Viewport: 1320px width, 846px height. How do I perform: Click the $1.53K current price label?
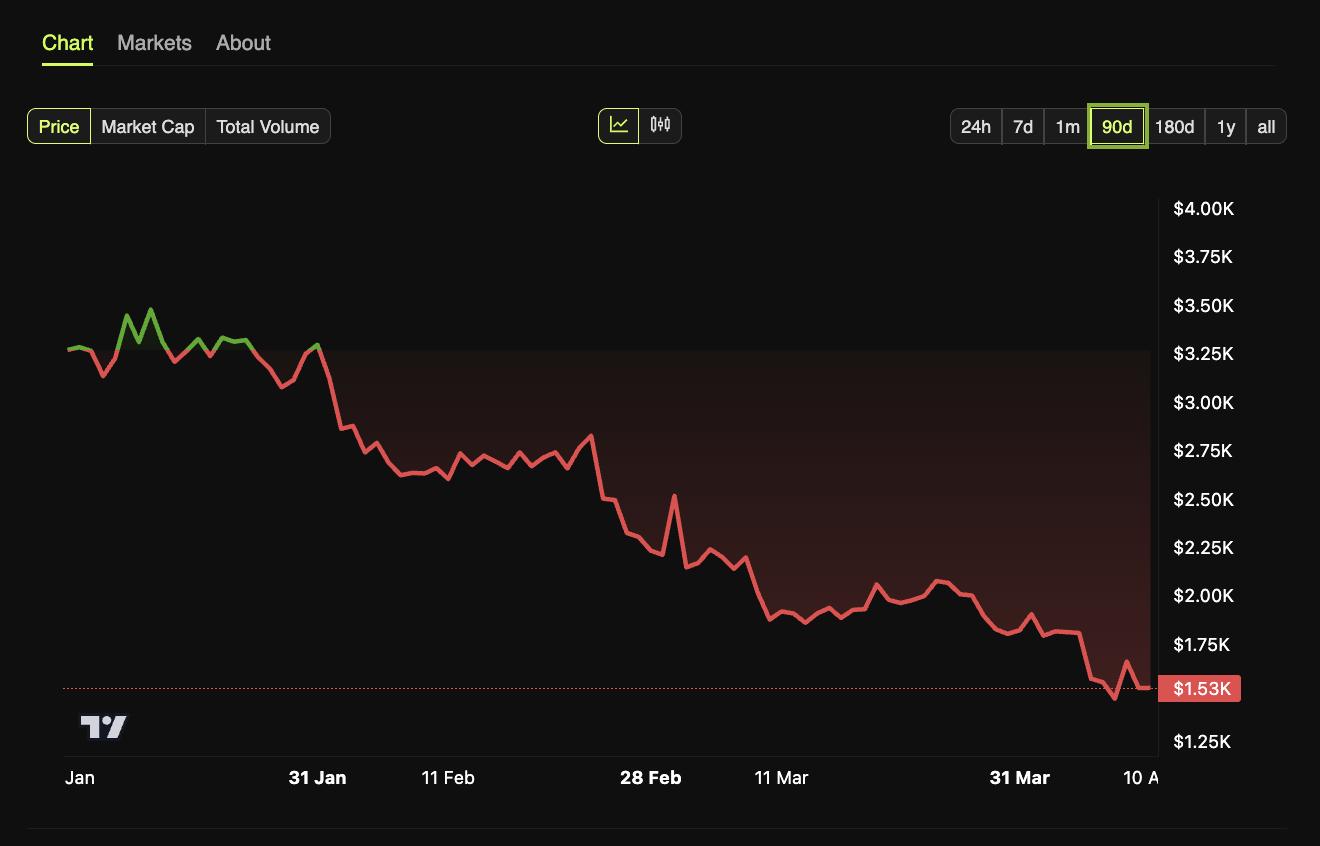[x=1199, y=689]
